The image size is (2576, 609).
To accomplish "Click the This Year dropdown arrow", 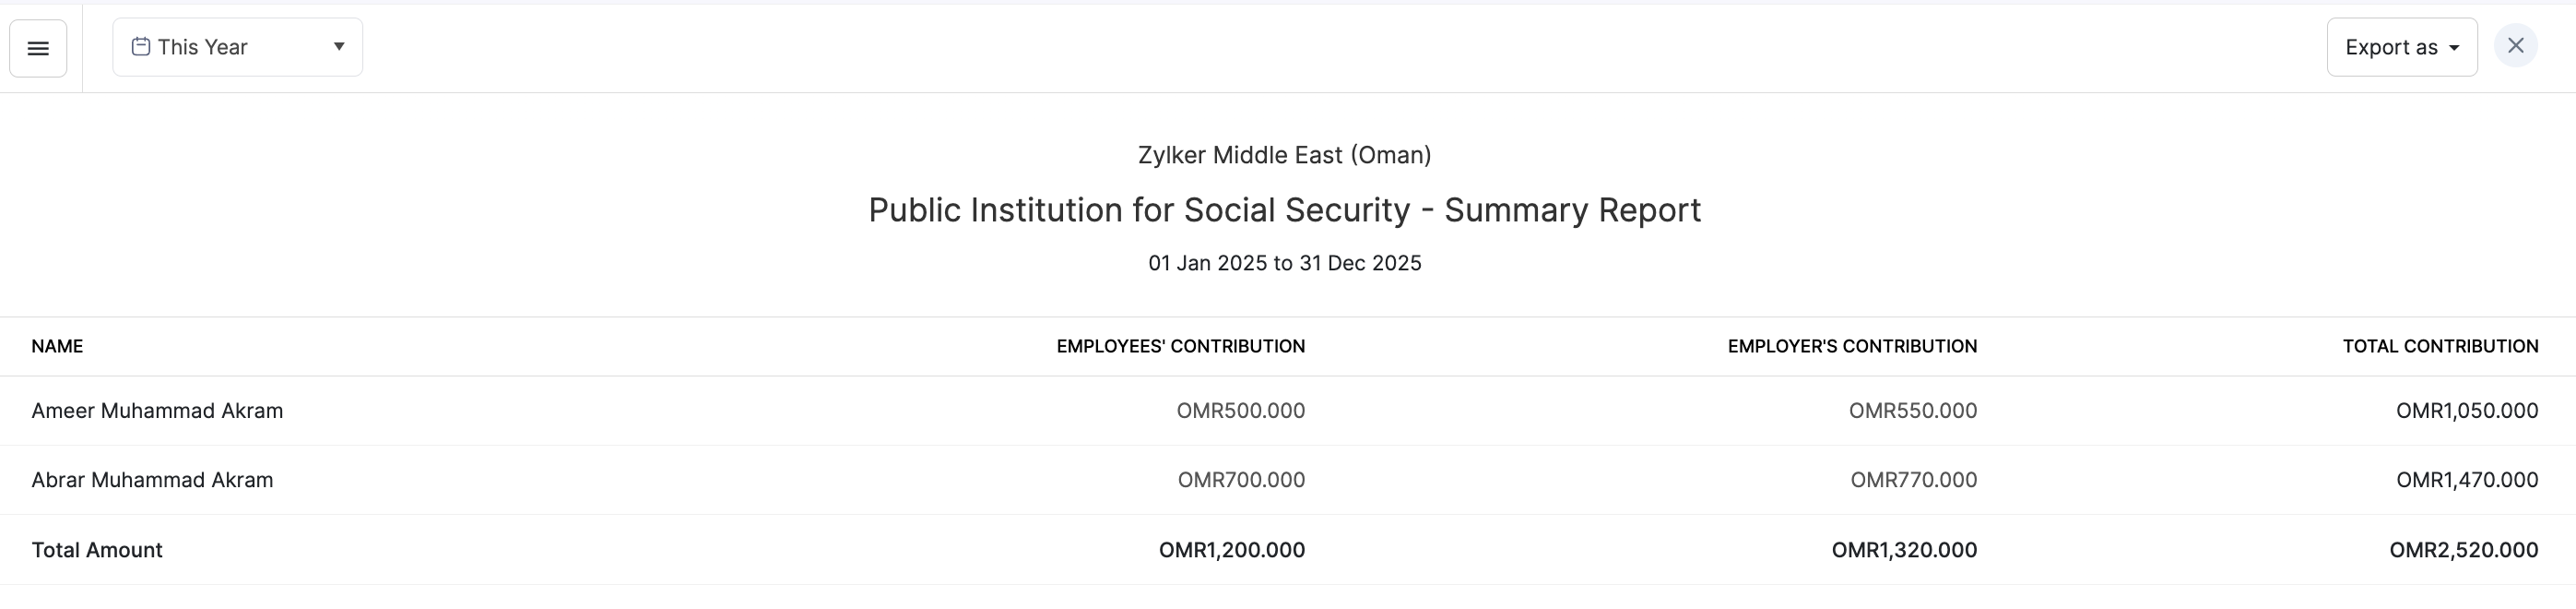I will [339, 47].
